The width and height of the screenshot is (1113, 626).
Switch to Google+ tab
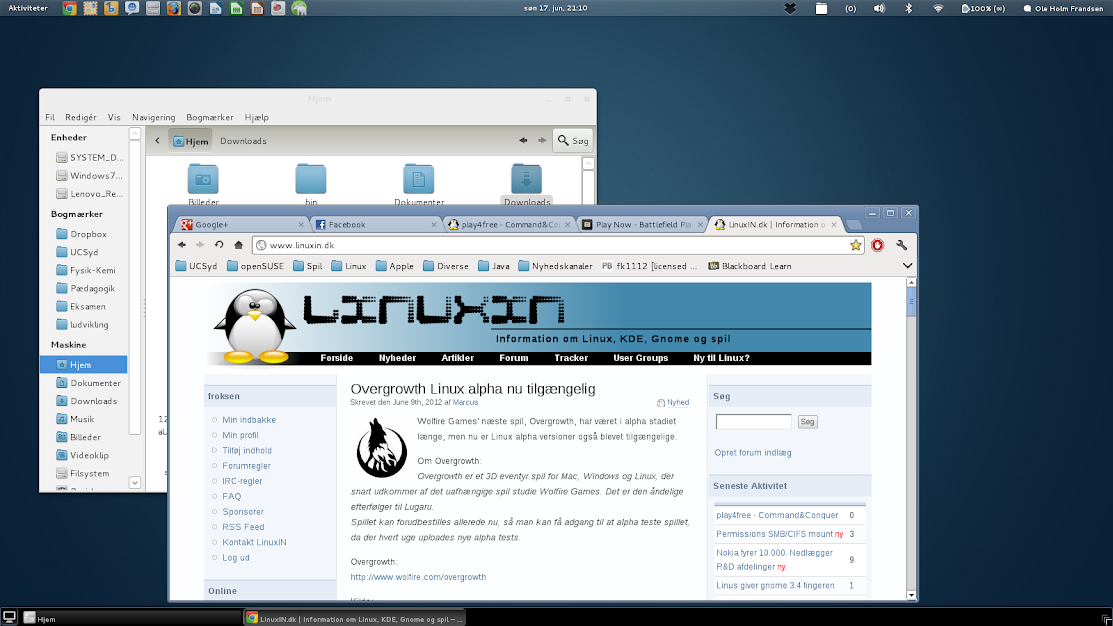coord(241,224)
